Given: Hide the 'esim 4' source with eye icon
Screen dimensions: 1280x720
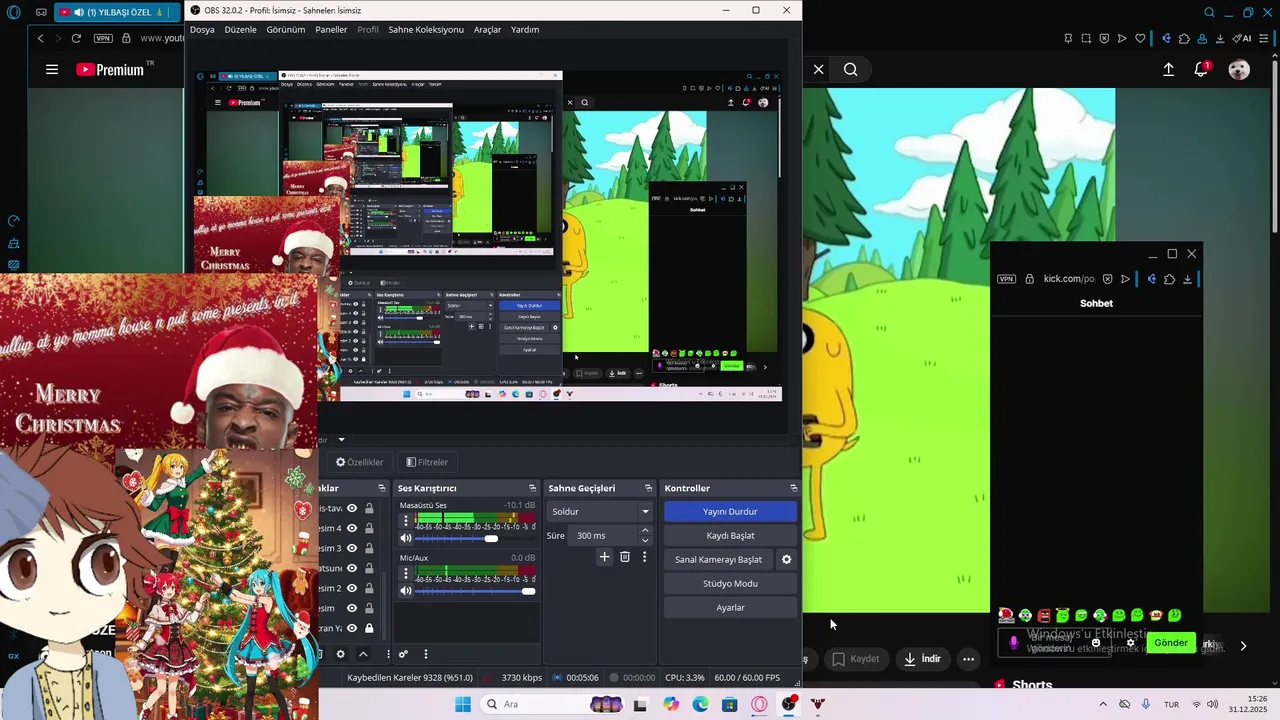Looking at the screenshot, I should (352, 528).
